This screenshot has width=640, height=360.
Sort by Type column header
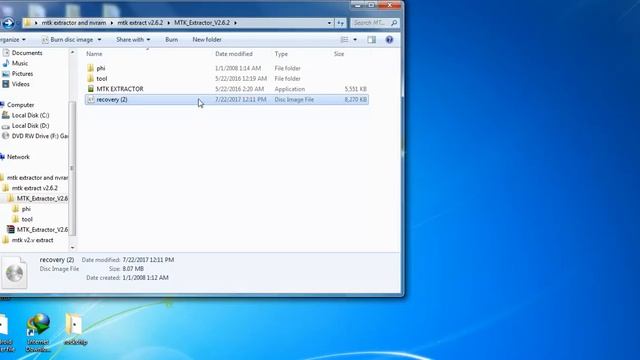[281, 54]
